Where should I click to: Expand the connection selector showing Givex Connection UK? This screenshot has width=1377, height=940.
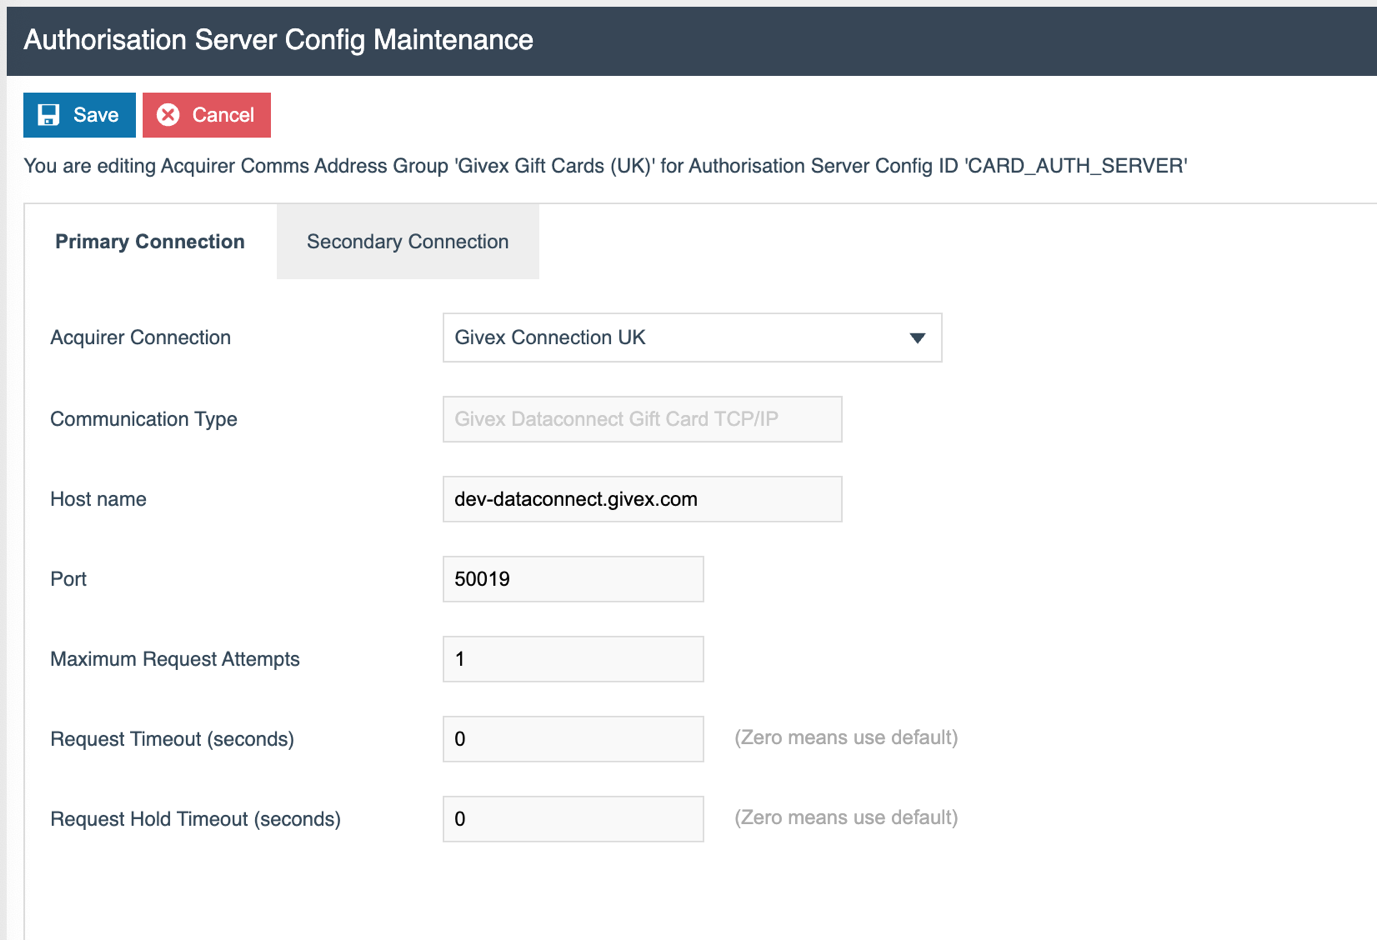click(x=916, y=338)
